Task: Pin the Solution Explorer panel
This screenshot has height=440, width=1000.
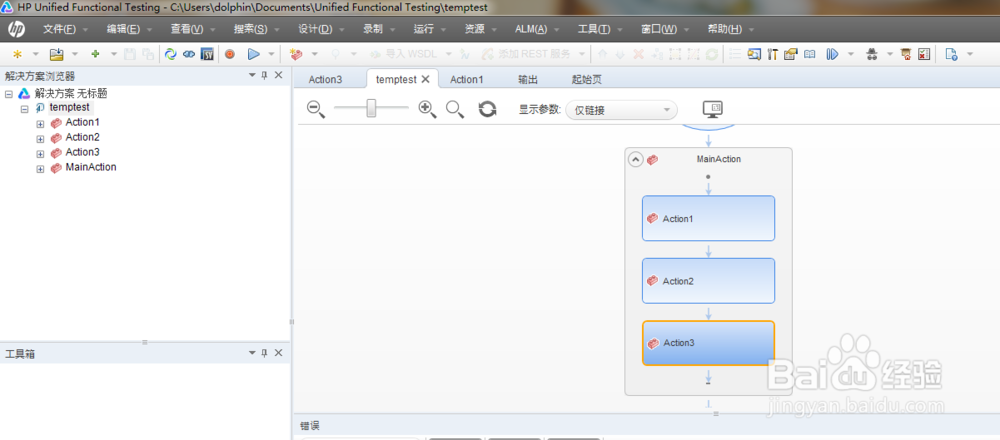Action: pos(264,75)
